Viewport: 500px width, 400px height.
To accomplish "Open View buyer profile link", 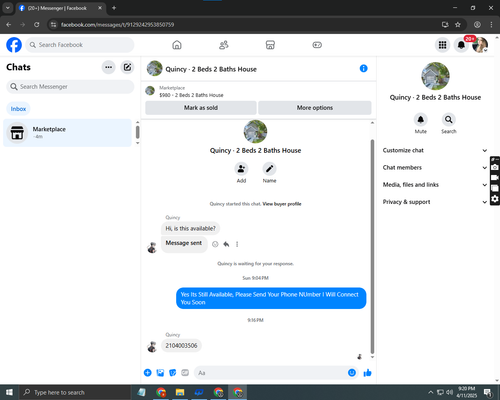I will 282,204.
